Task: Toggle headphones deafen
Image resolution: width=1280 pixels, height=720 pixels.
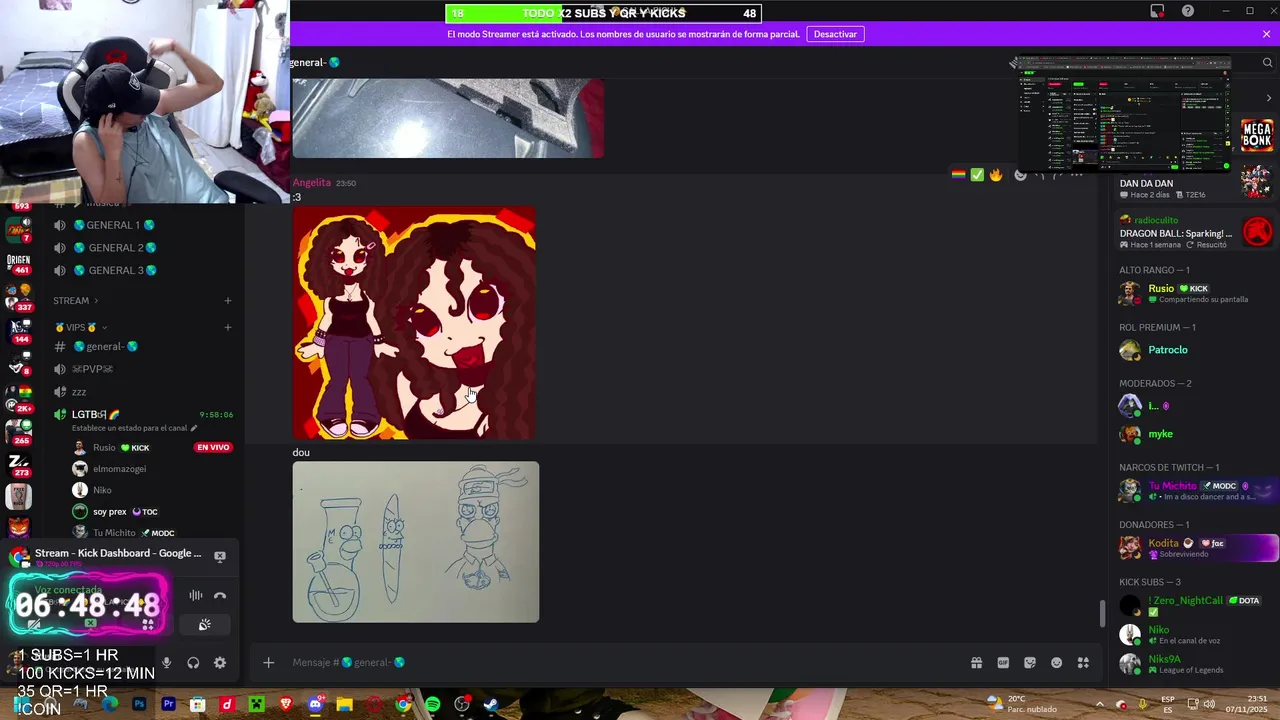Action: [x=193, y=662]
